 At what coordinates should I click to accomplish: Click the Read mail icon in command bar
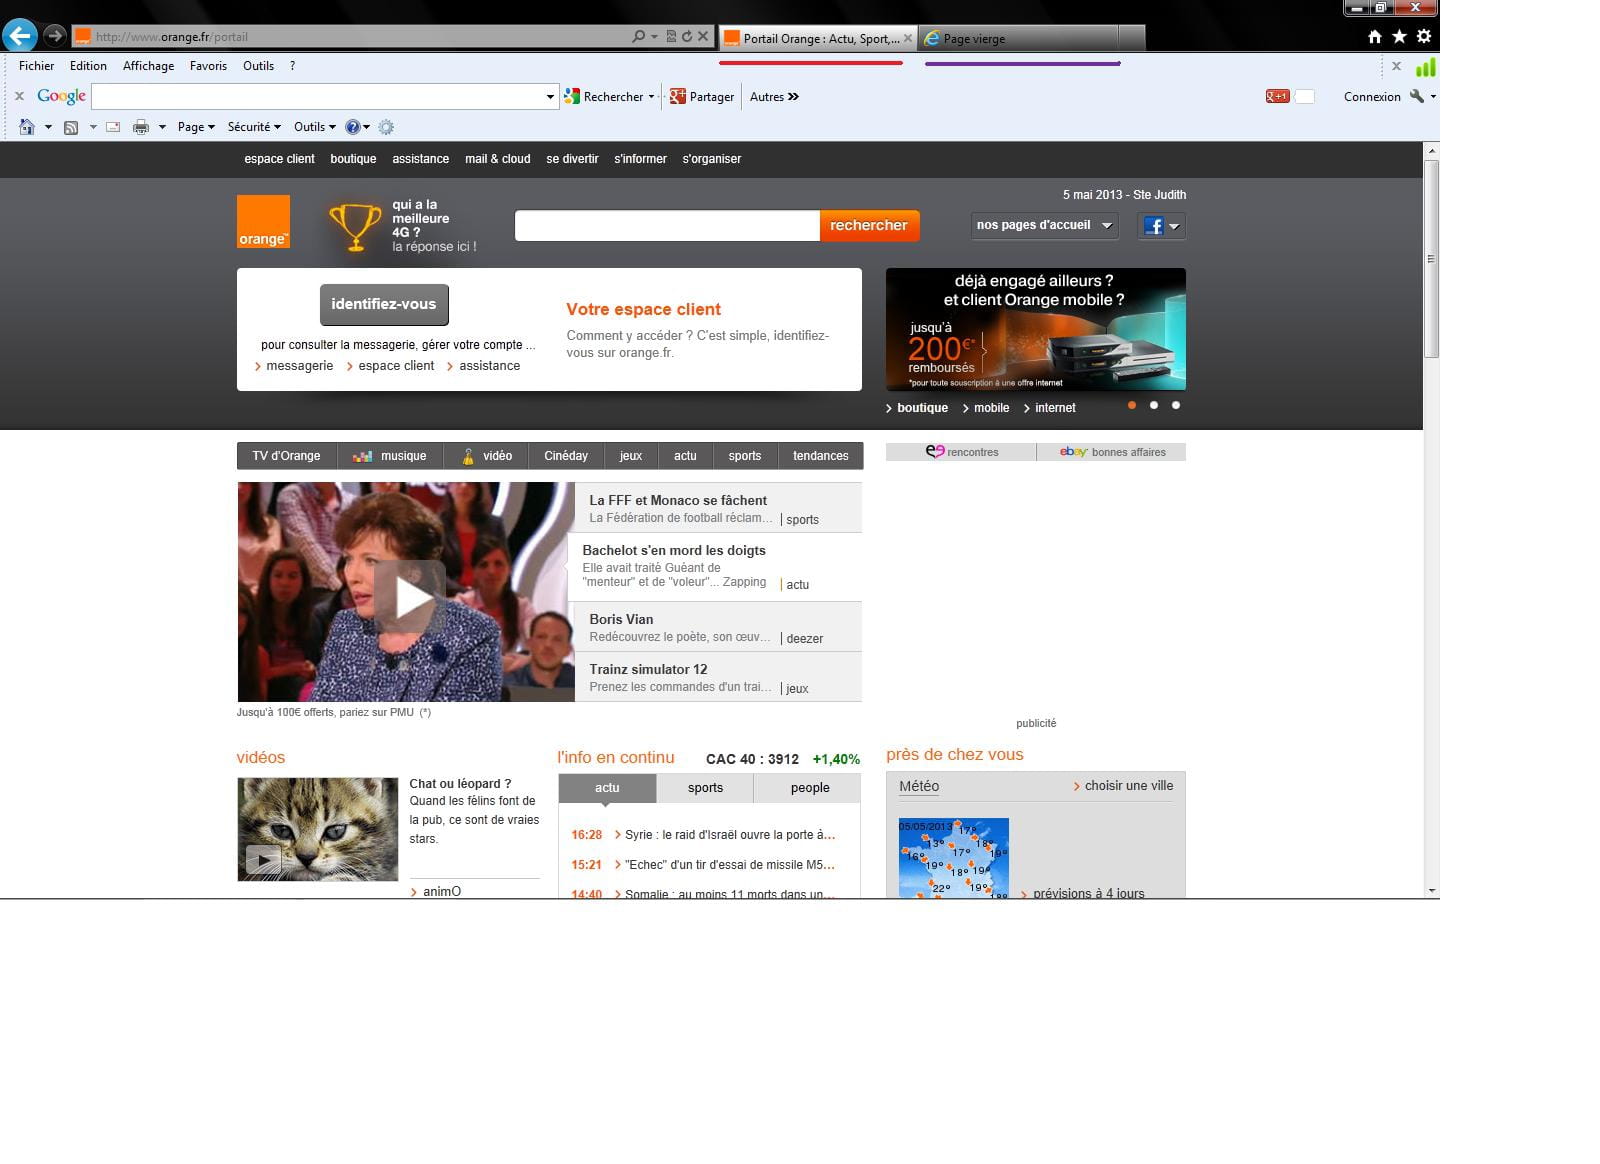(113, 127)
